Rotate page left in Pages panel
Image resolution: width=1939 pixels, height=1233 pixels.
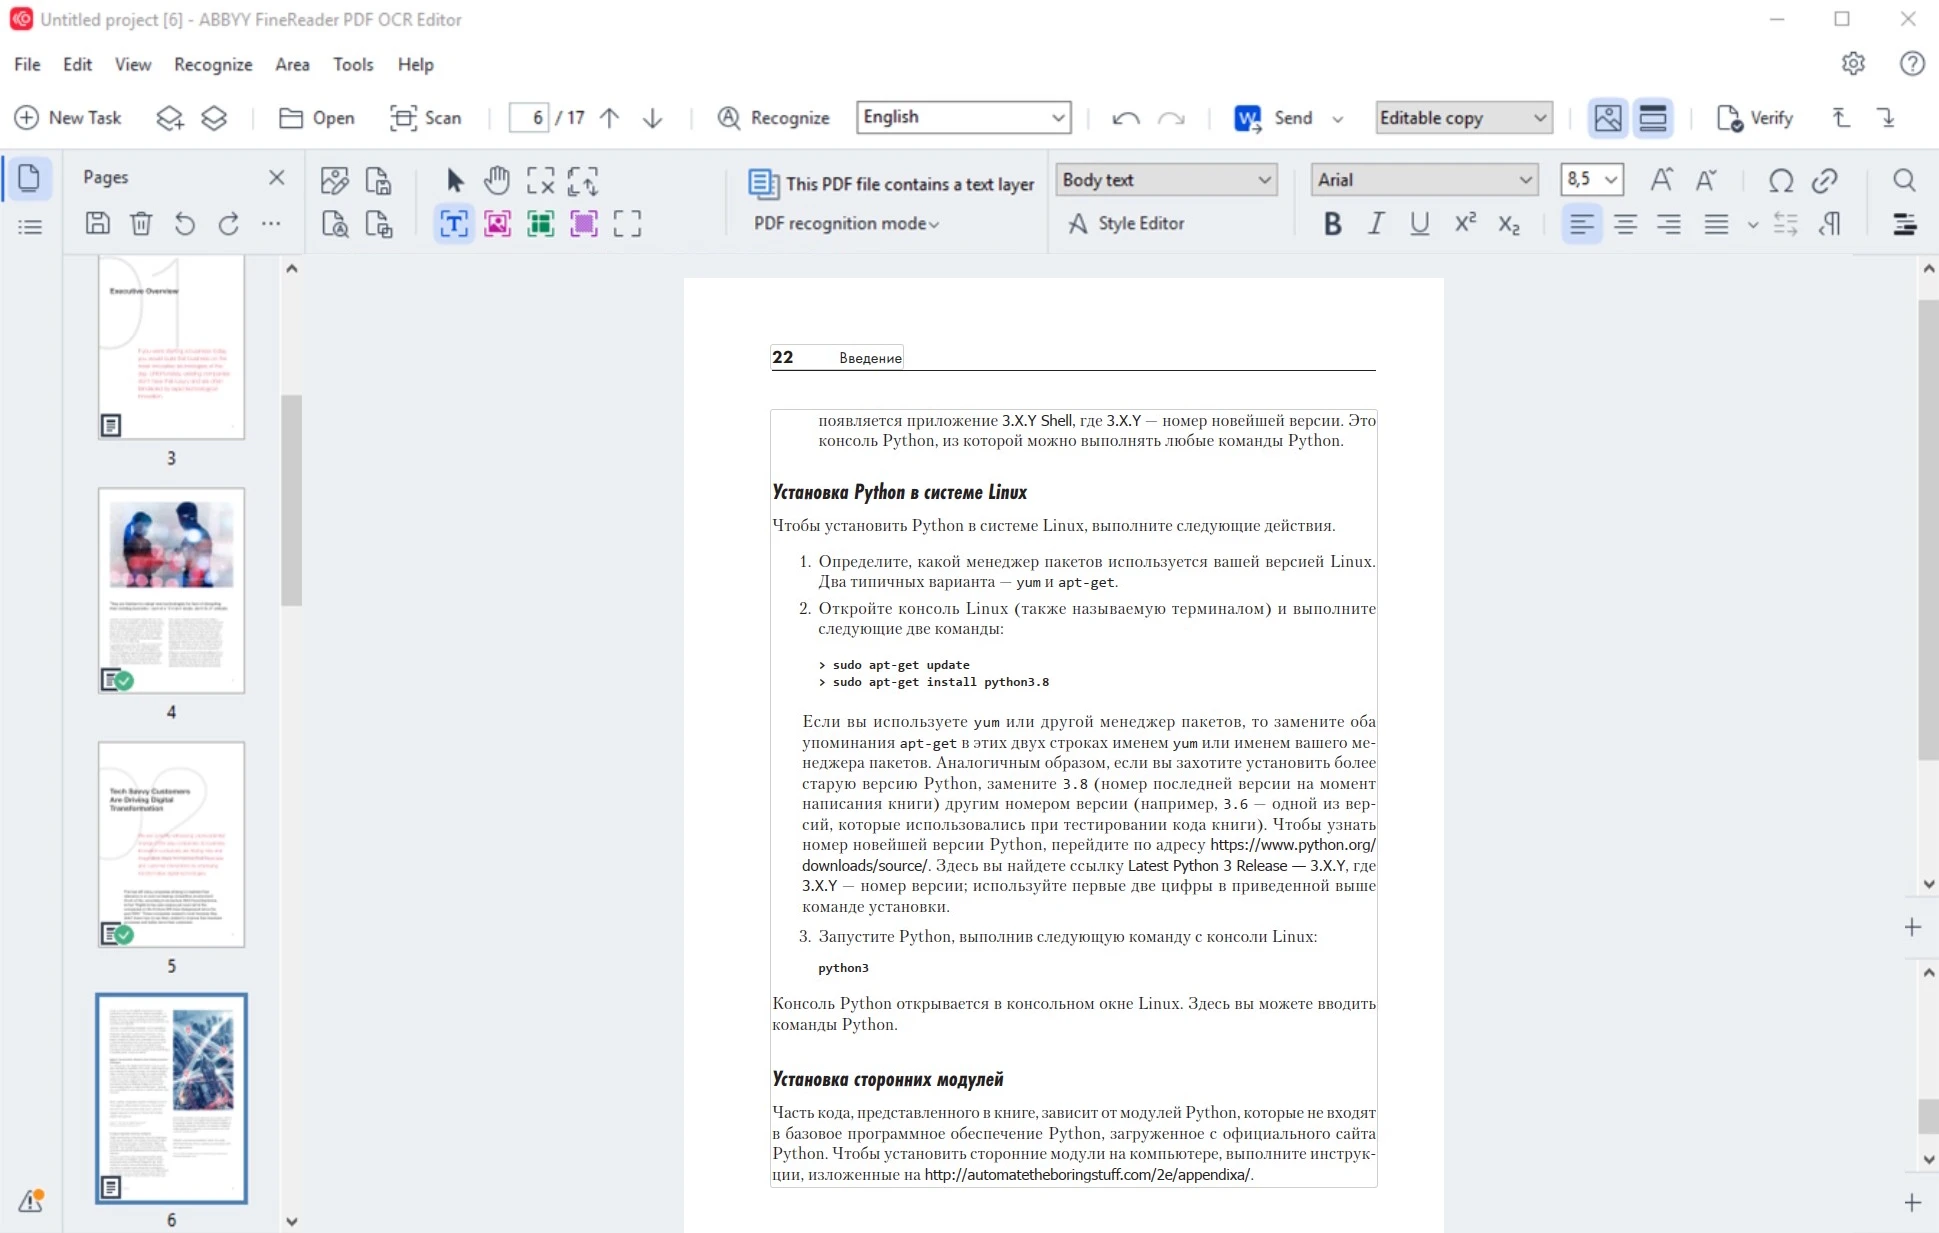click(x=185, y=223)
